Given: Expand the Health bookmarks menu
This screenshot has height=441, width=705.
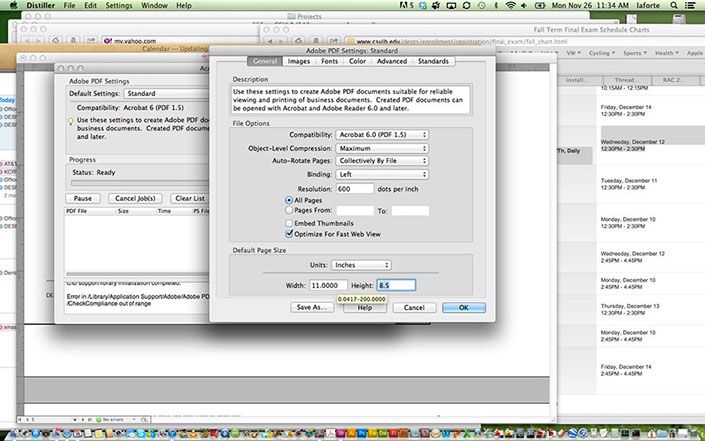Looking at the screenshot, I should (666, 53).
